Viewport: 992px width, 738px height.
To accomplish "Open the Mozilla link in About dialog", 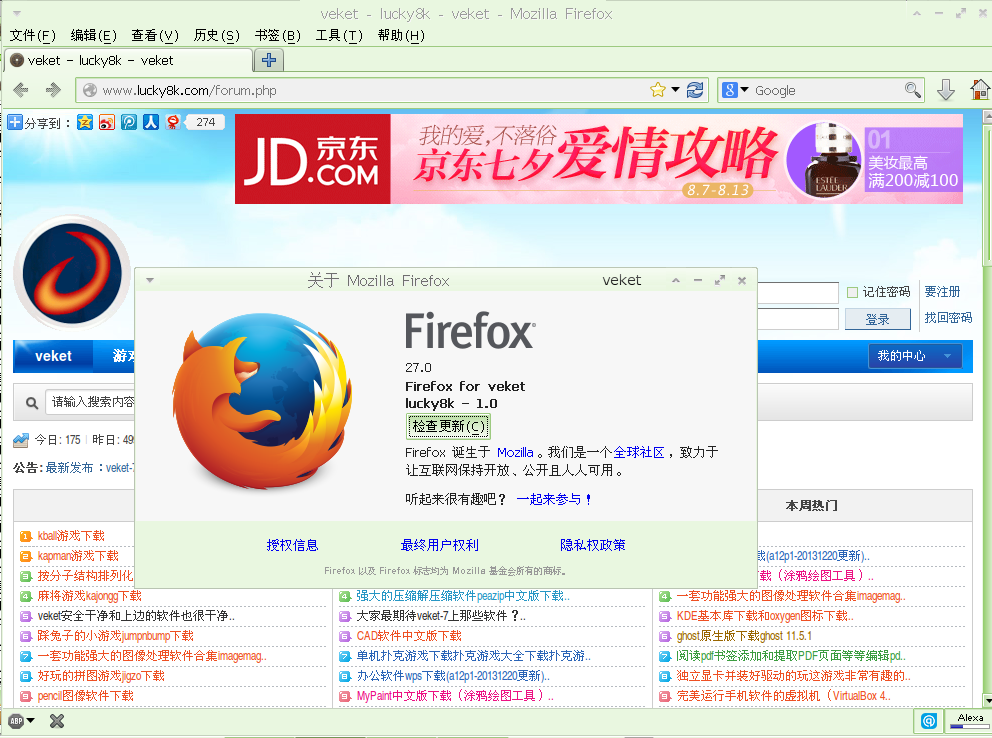I will point(515,452).
